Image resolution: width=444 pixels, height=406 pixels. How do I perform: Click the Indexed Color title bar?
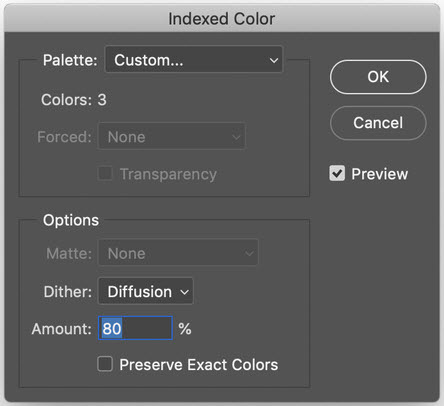point(222,18)
